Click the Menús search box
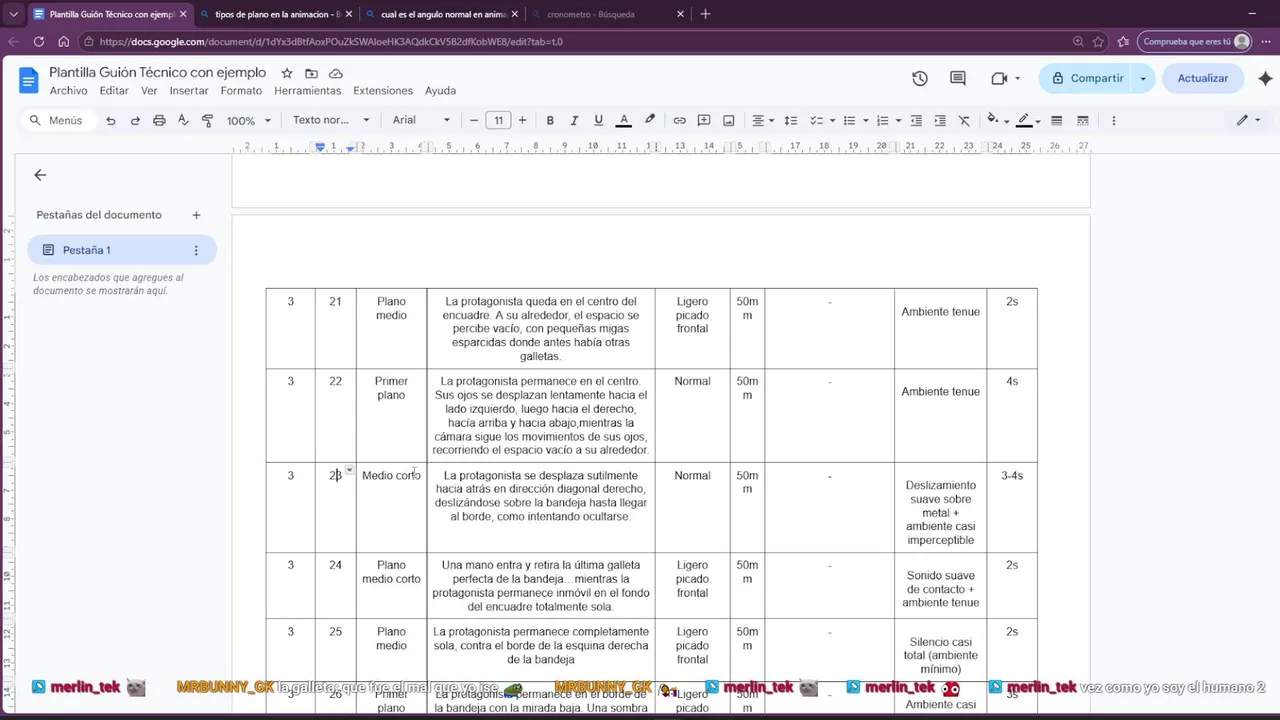 [58, 120]
